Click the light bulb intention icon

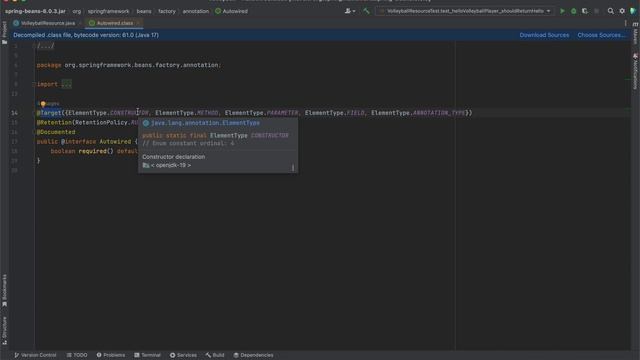43,104
